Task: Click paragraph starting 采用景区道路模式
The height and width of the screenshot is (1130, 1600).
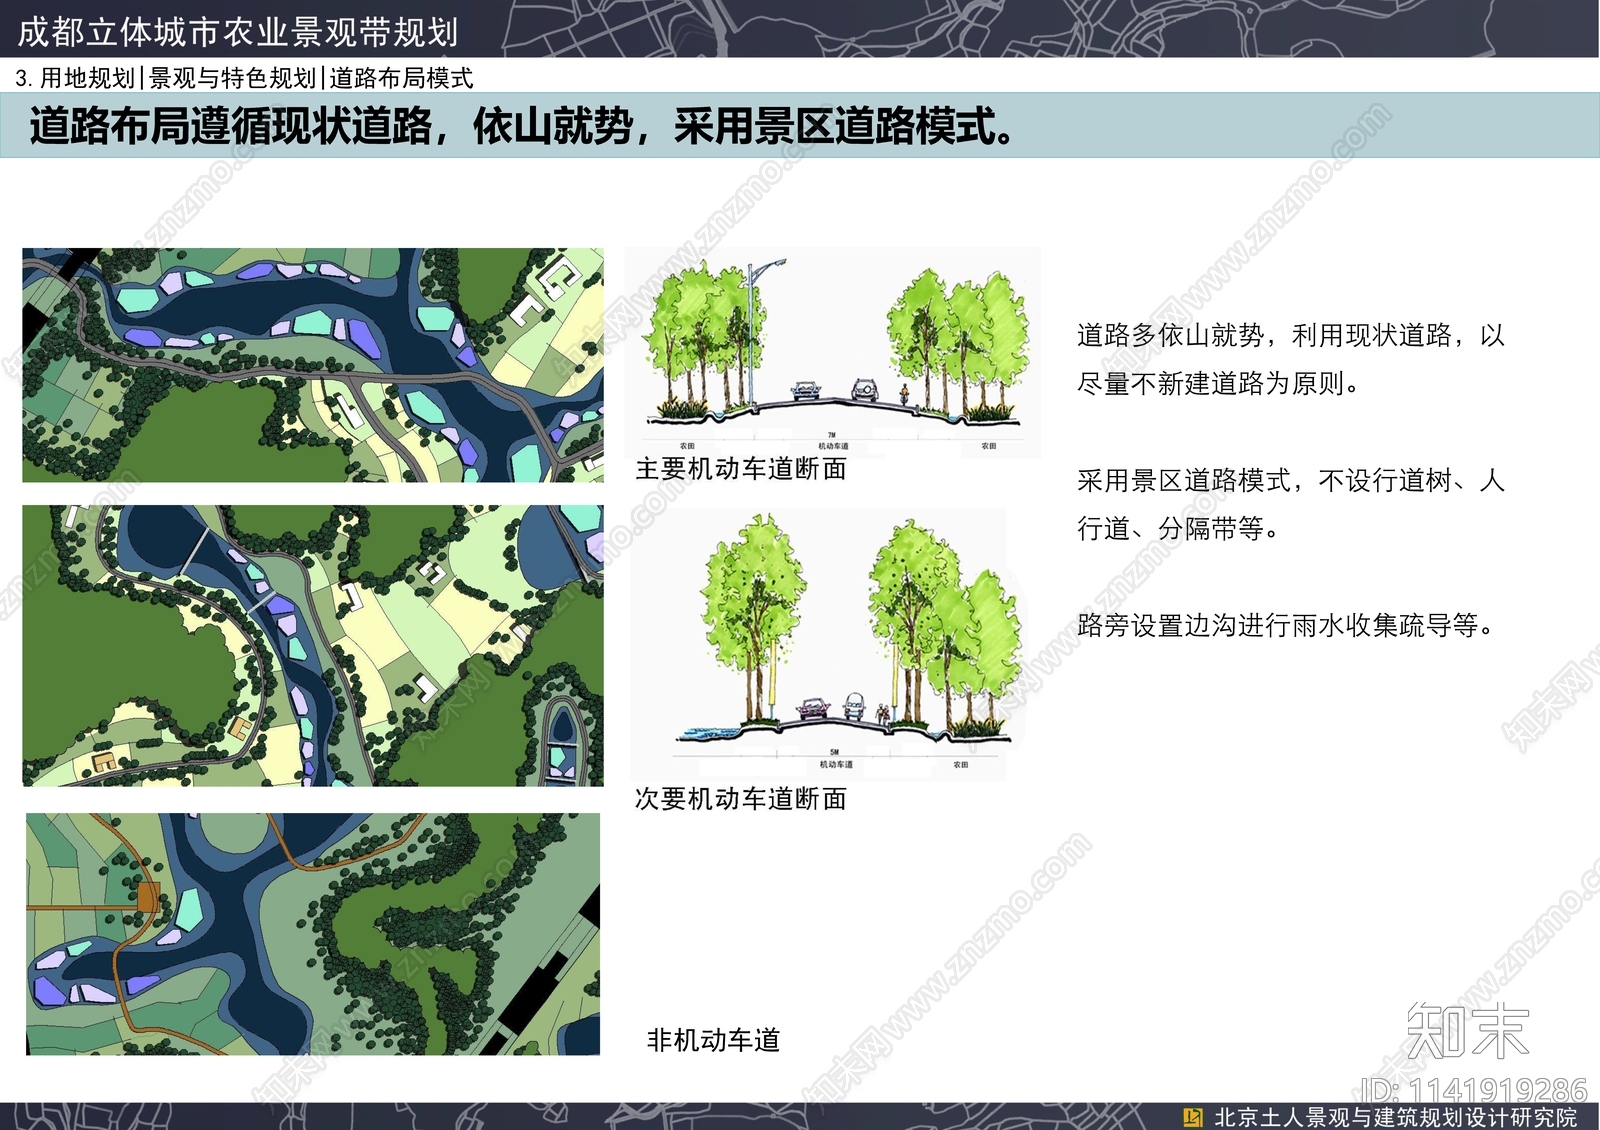Action: click(1290, 504)
